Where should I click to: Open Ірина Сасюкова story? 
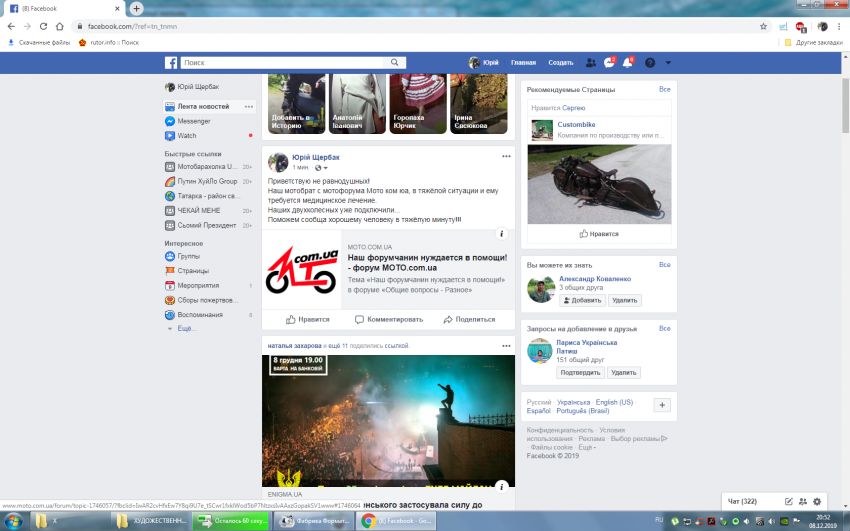[x=479, y=103]
